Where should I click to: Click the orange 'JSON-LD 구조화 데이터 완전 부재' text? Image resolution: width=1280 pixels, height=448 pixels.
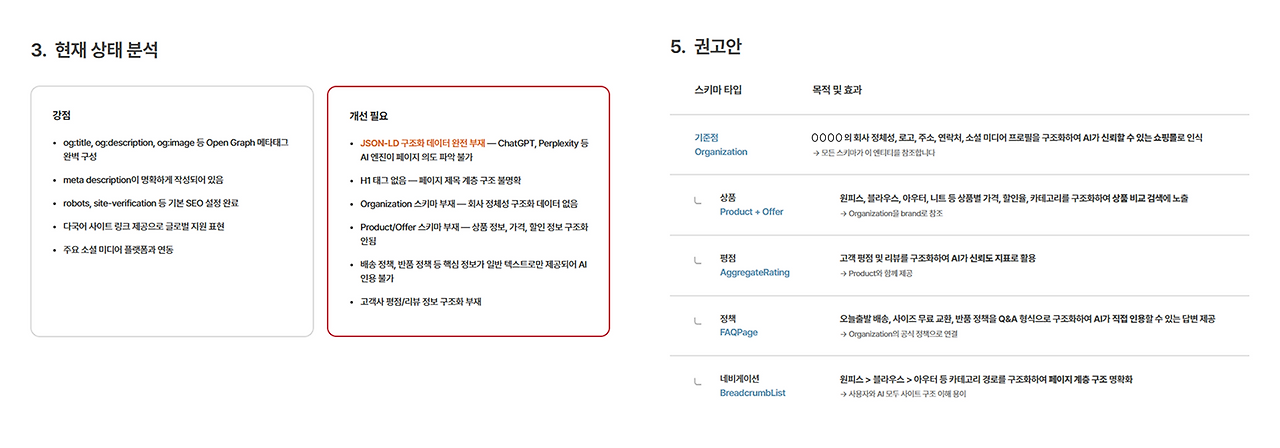[422, 143]
